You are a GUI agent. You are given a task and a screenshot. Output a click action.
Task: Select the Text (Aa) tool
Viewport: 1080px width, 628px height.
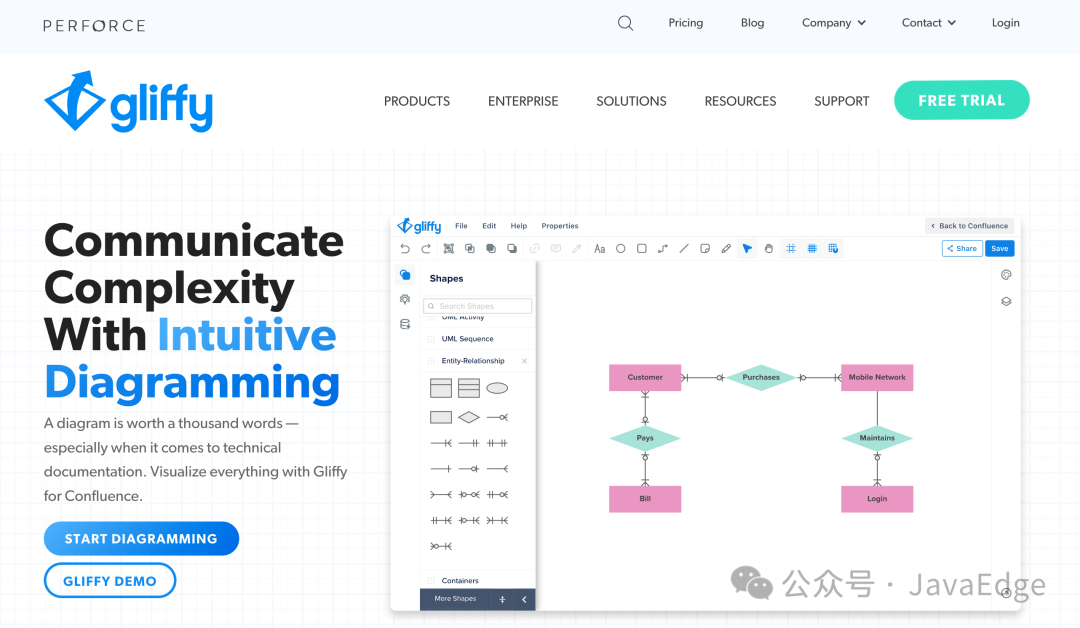(599, 249)
